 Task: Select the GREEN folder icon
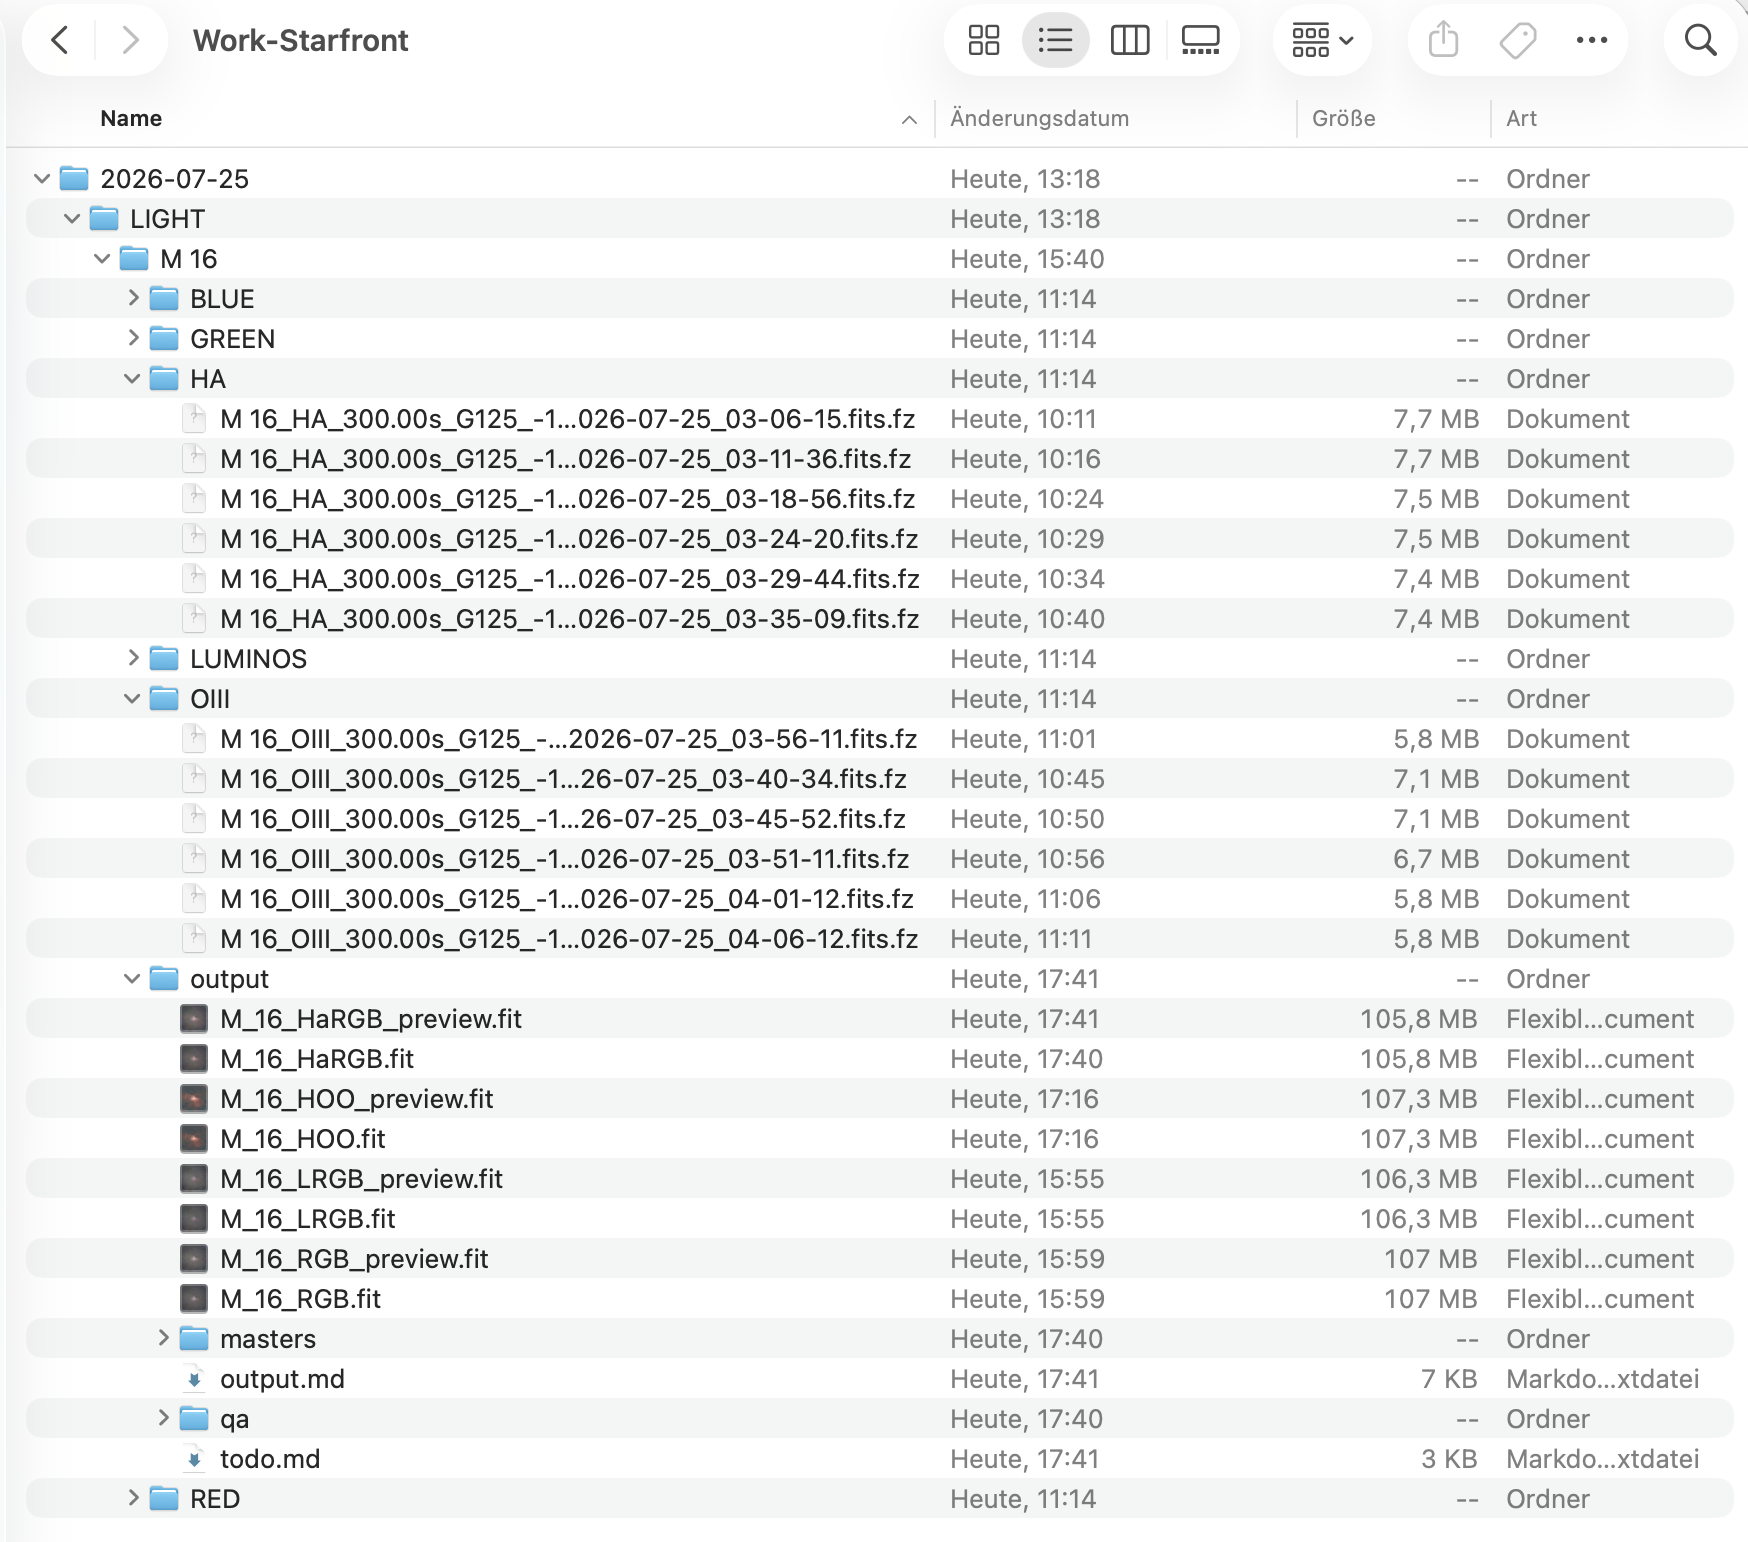coord(164,339)
